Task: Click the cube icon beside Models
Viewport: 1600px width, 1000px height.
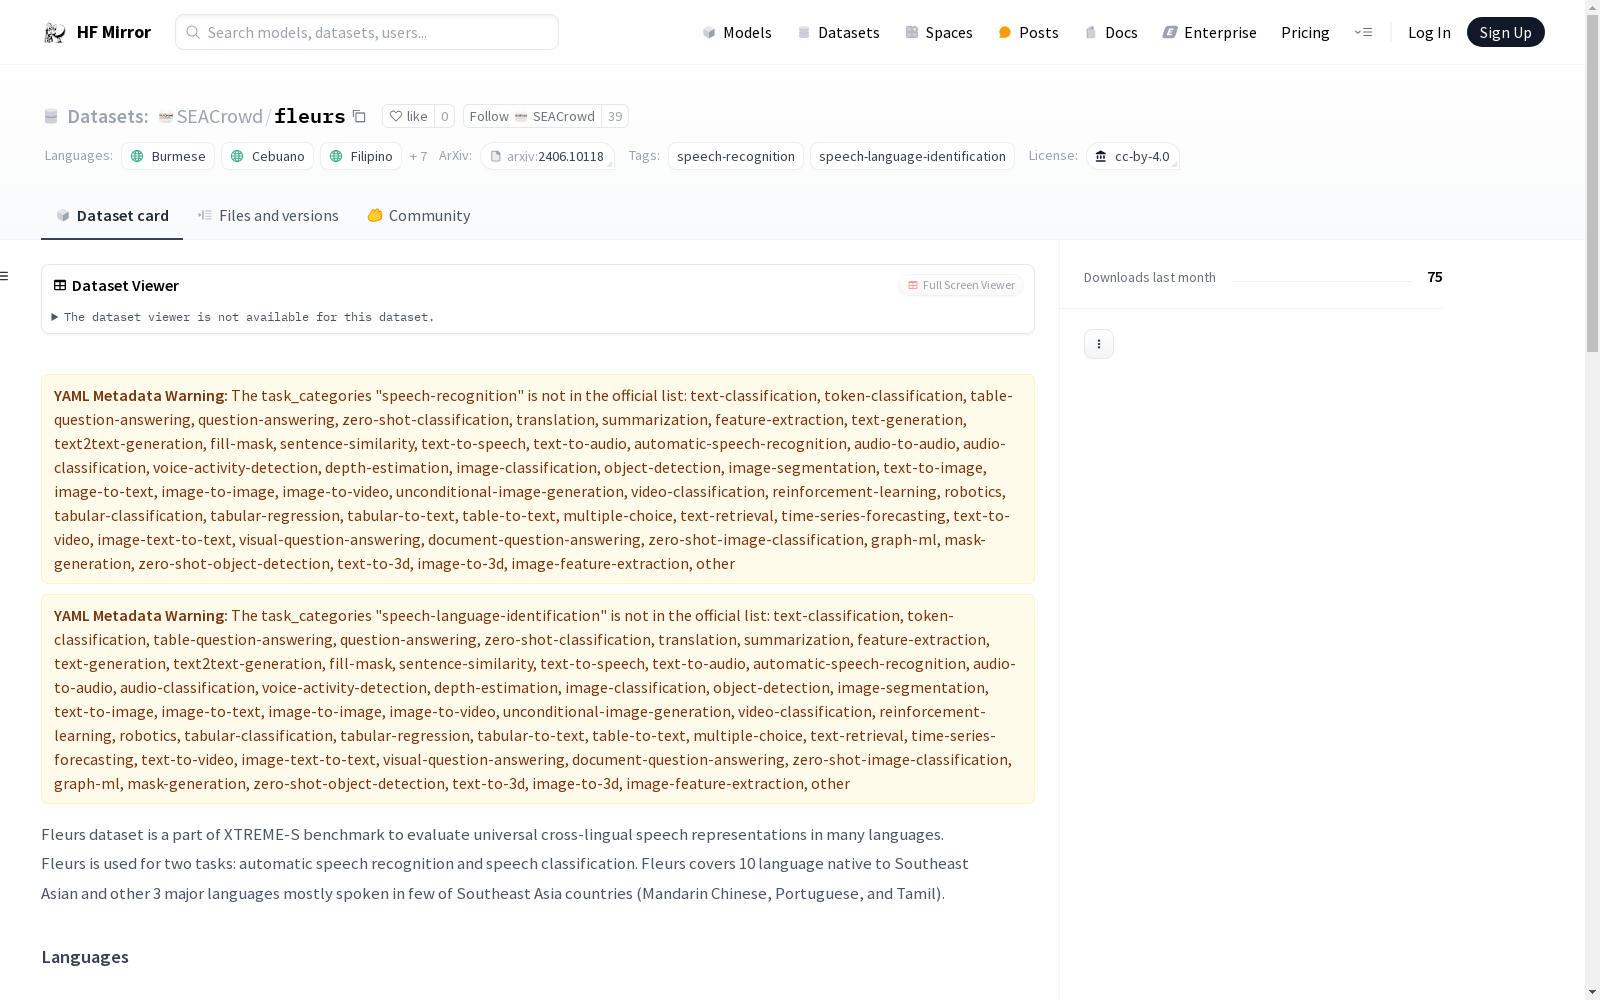Action: pyautogui.click(x=709, y=32)
